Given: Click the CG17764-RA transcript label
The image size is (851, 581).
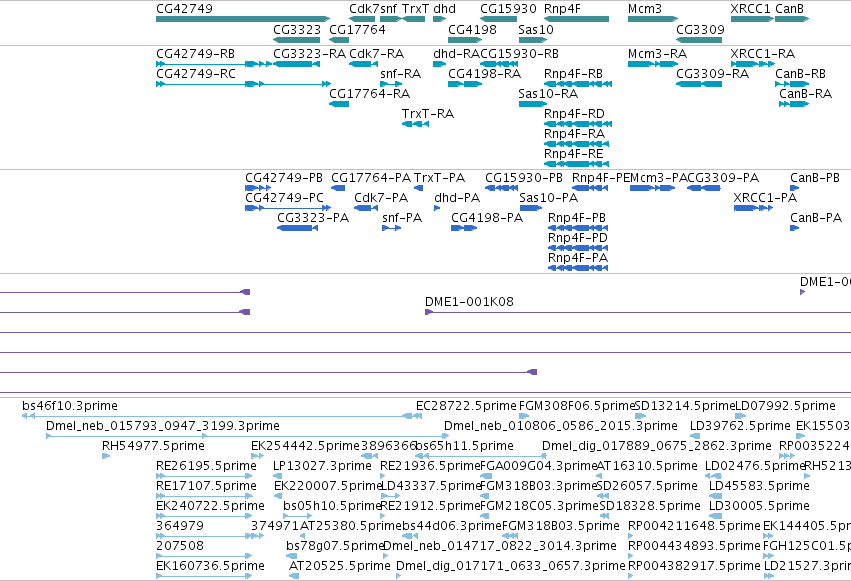Looking at the screenshot, I should [370, 94].
